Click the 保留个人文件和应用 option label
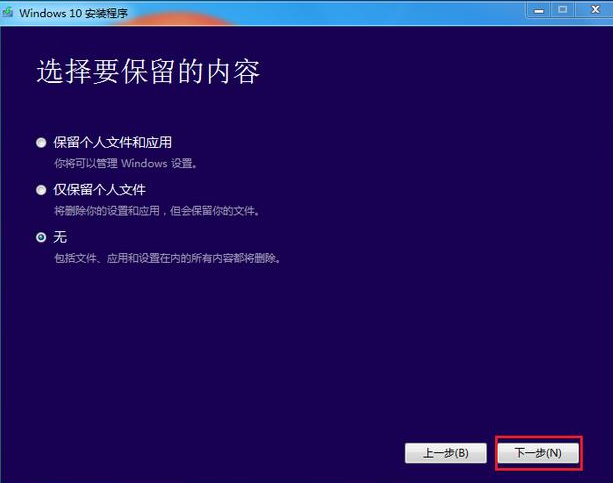The height and width of the screenshot is (483, 613). pyautogui.click(x=119, y=142)
